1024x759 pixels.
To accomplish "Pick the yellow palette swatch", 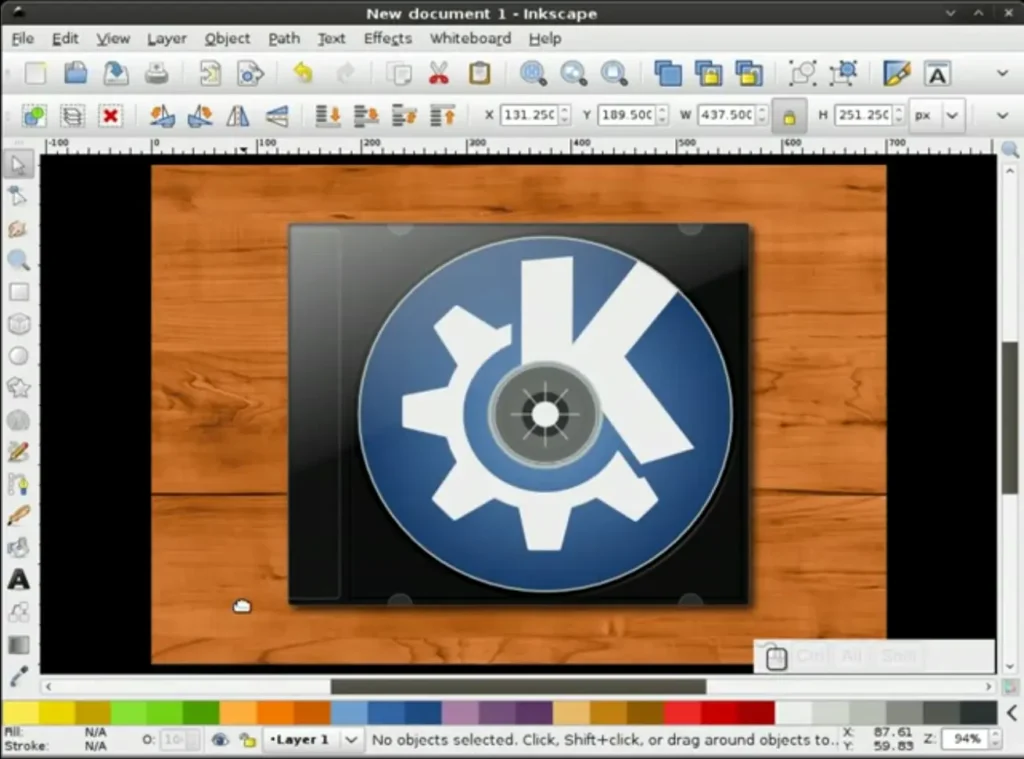I will click(21, 713).
